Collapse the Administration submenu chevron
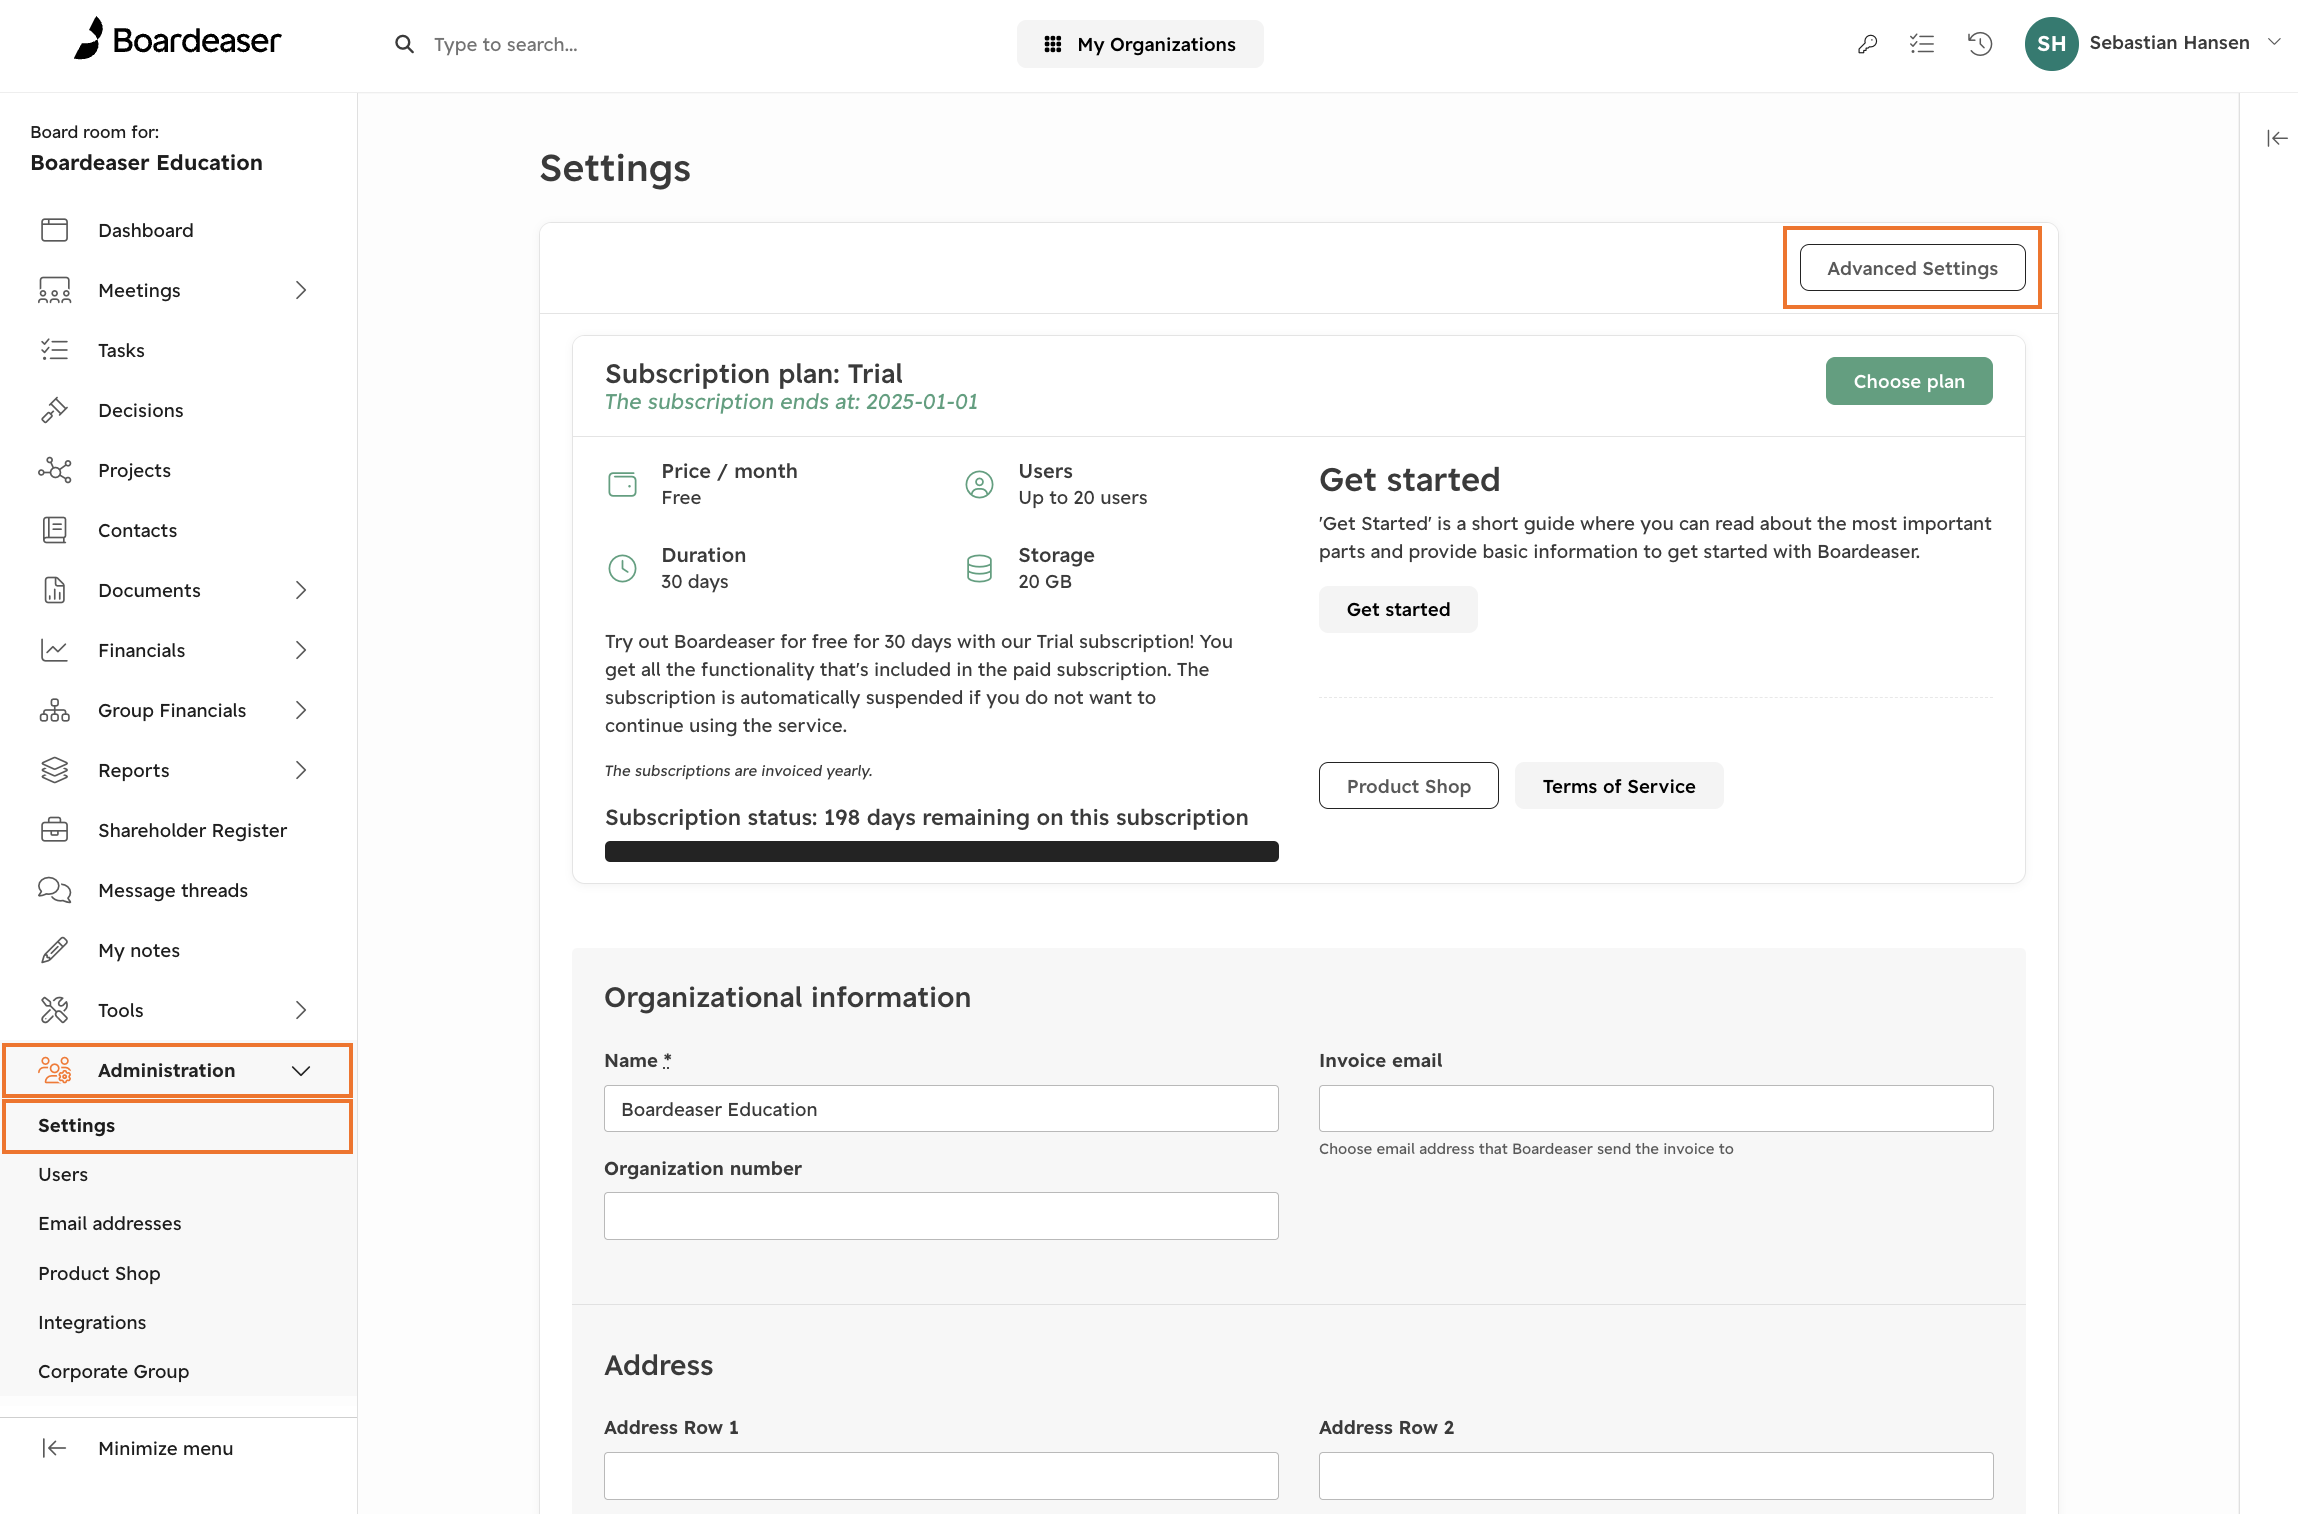 point(301,1070)
